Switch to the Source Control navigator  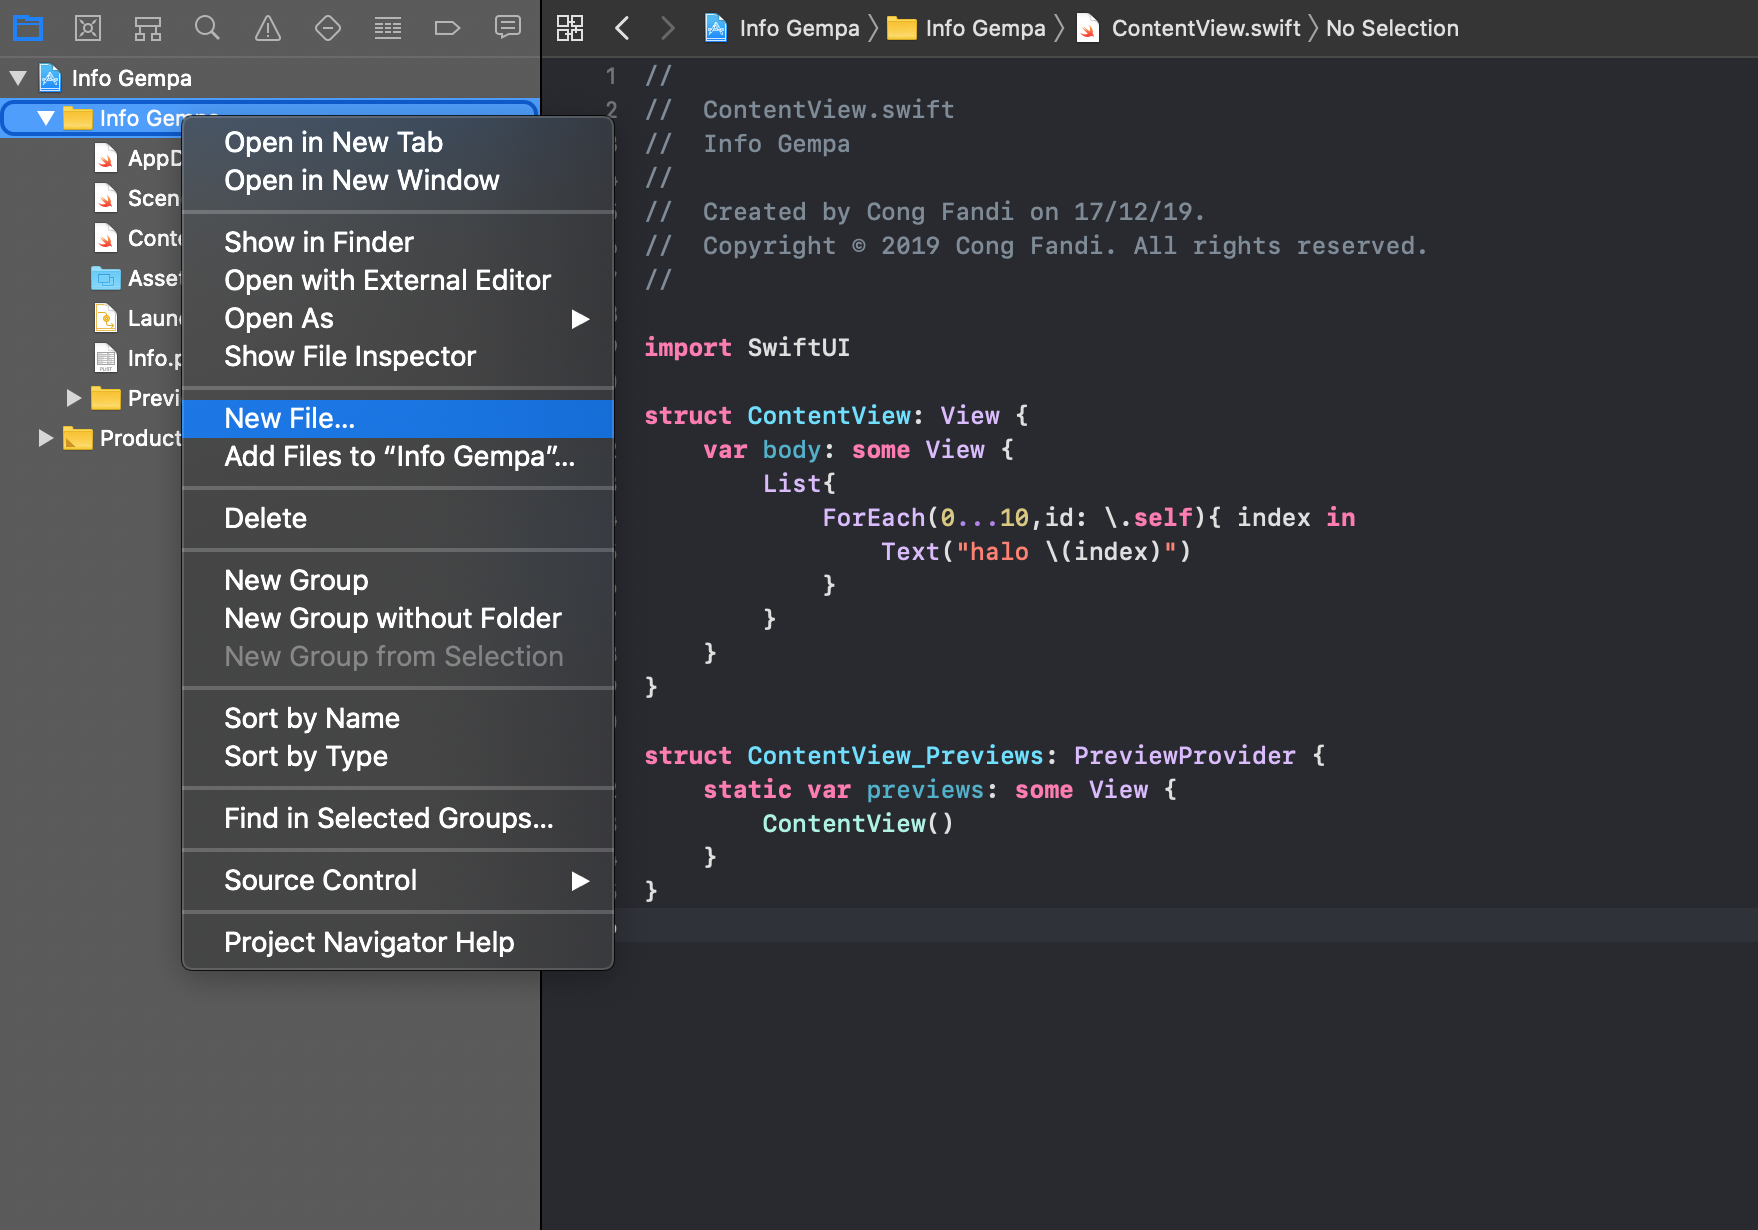point(88,28)
